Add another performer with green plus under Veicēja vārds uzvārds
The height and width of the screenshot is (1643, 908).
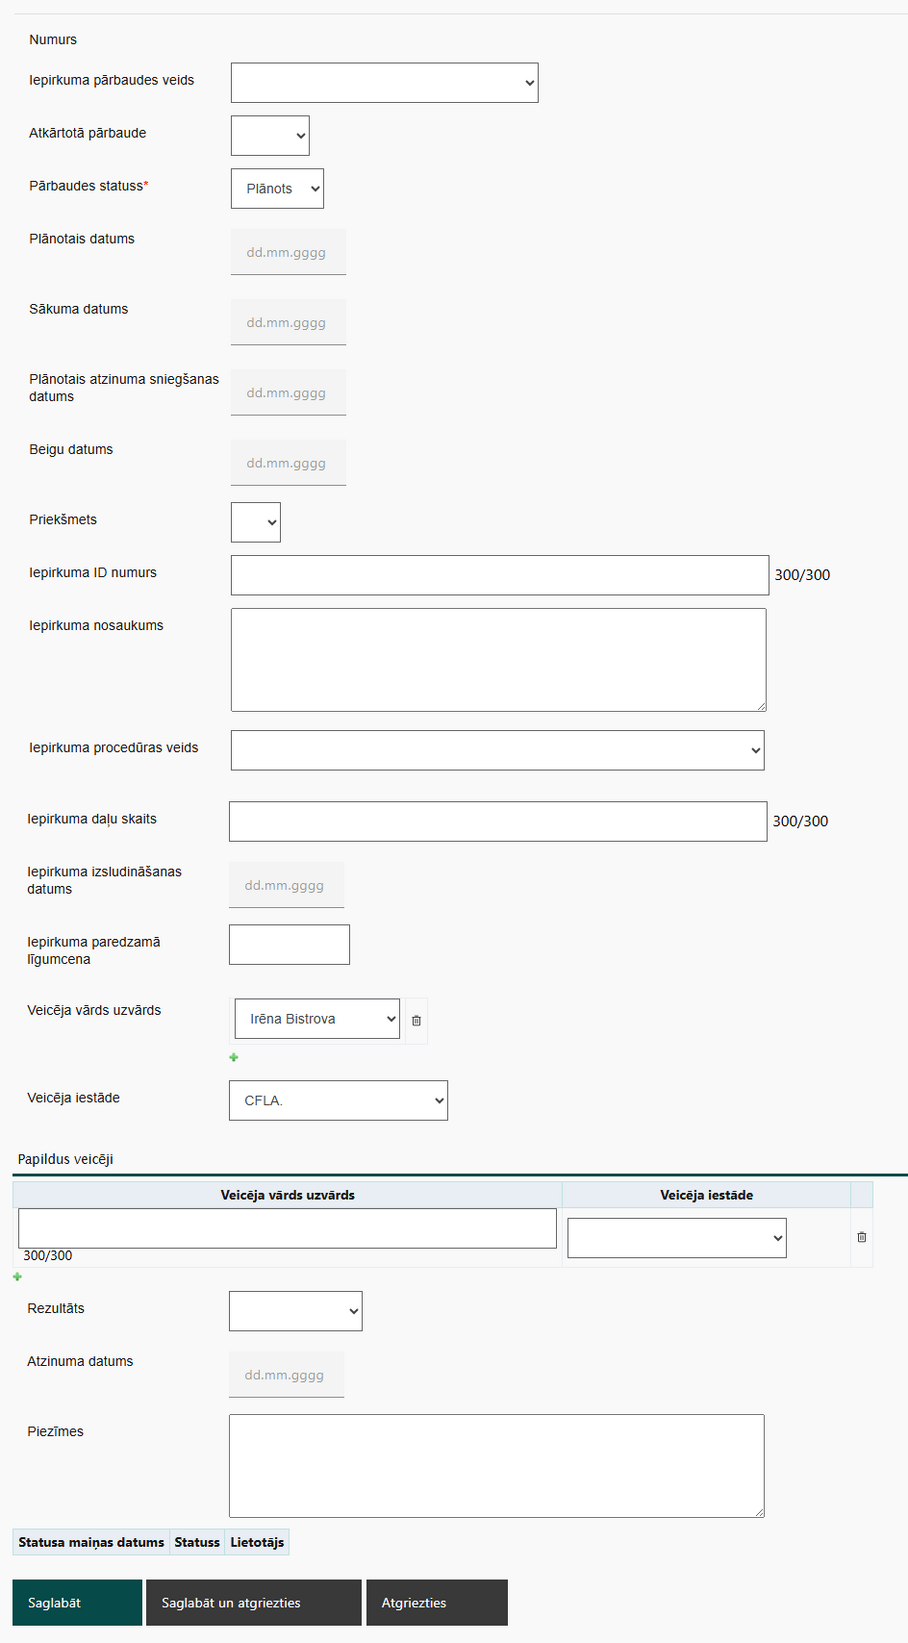234,1057
